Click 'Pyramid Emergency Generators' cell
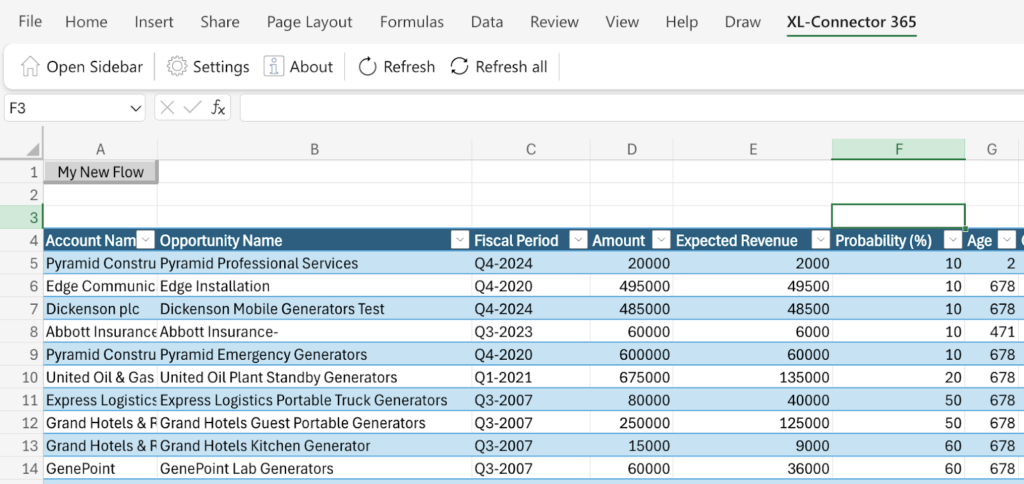Image resolution: width=1024 pixels, height=484 pixels. 315,355
